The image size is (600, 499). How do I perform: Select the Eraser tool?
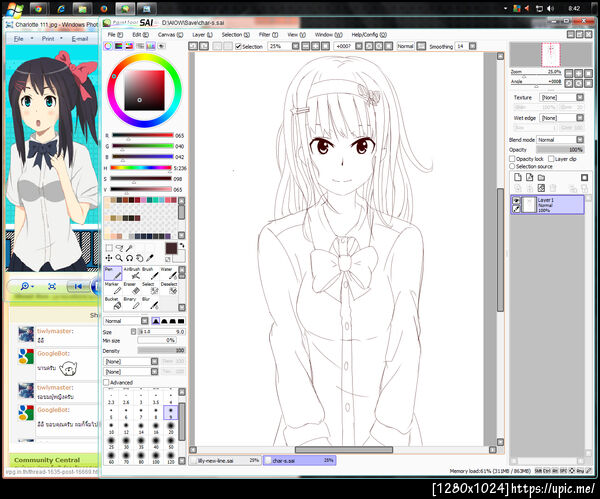tap(132, 289)
